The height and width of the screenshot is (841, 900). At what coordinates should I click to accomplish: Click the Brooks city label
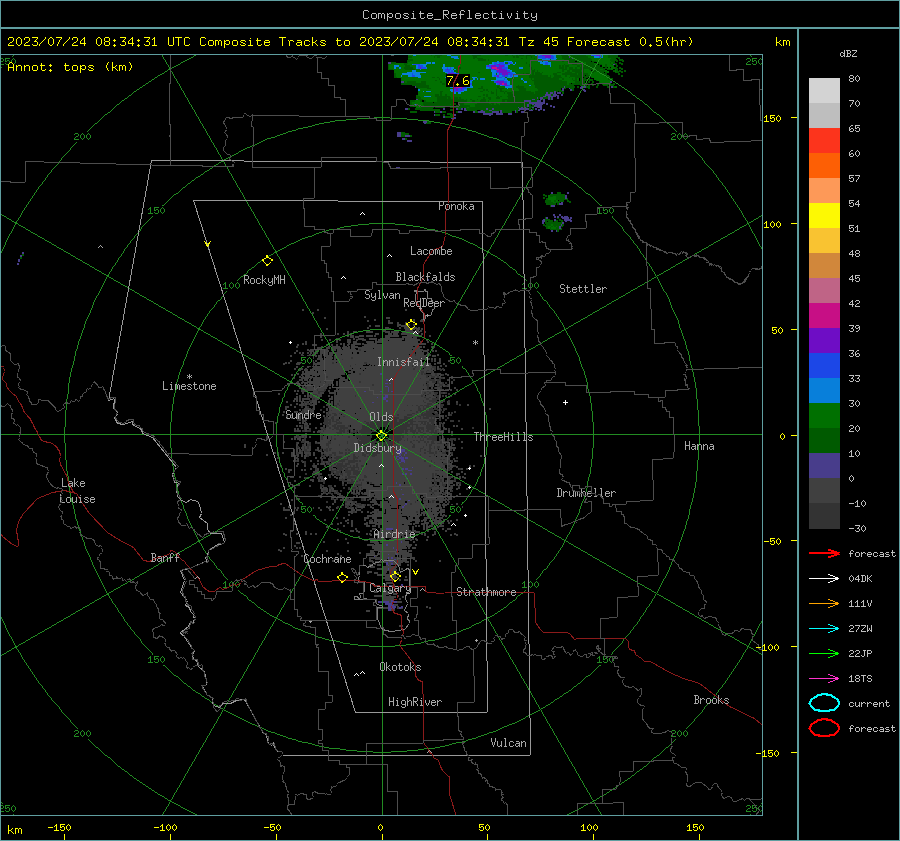[711, 700]
